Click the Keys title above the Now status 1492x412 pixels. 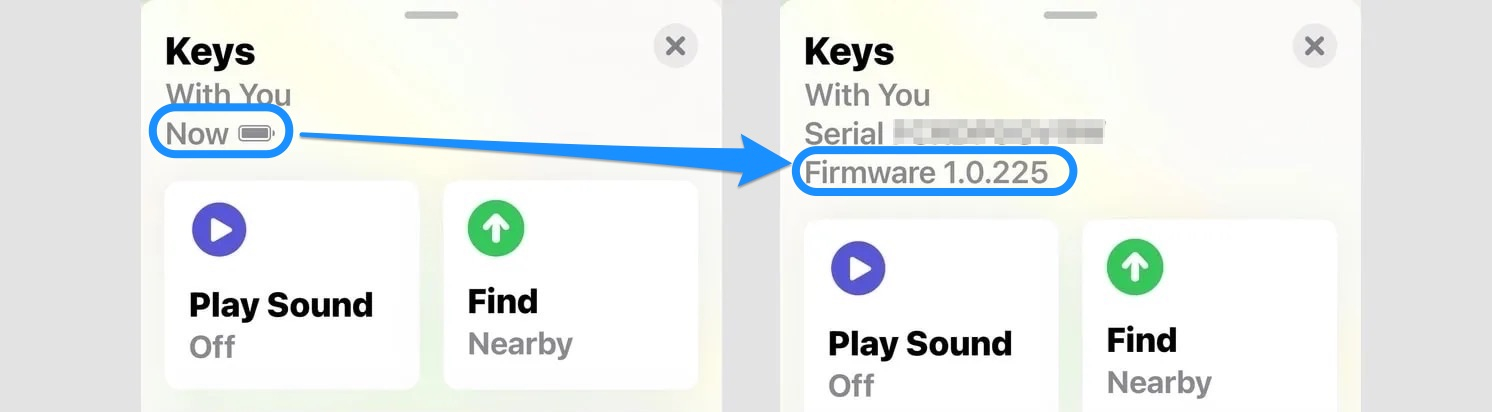pyautogui.click(x=210, y=52)
